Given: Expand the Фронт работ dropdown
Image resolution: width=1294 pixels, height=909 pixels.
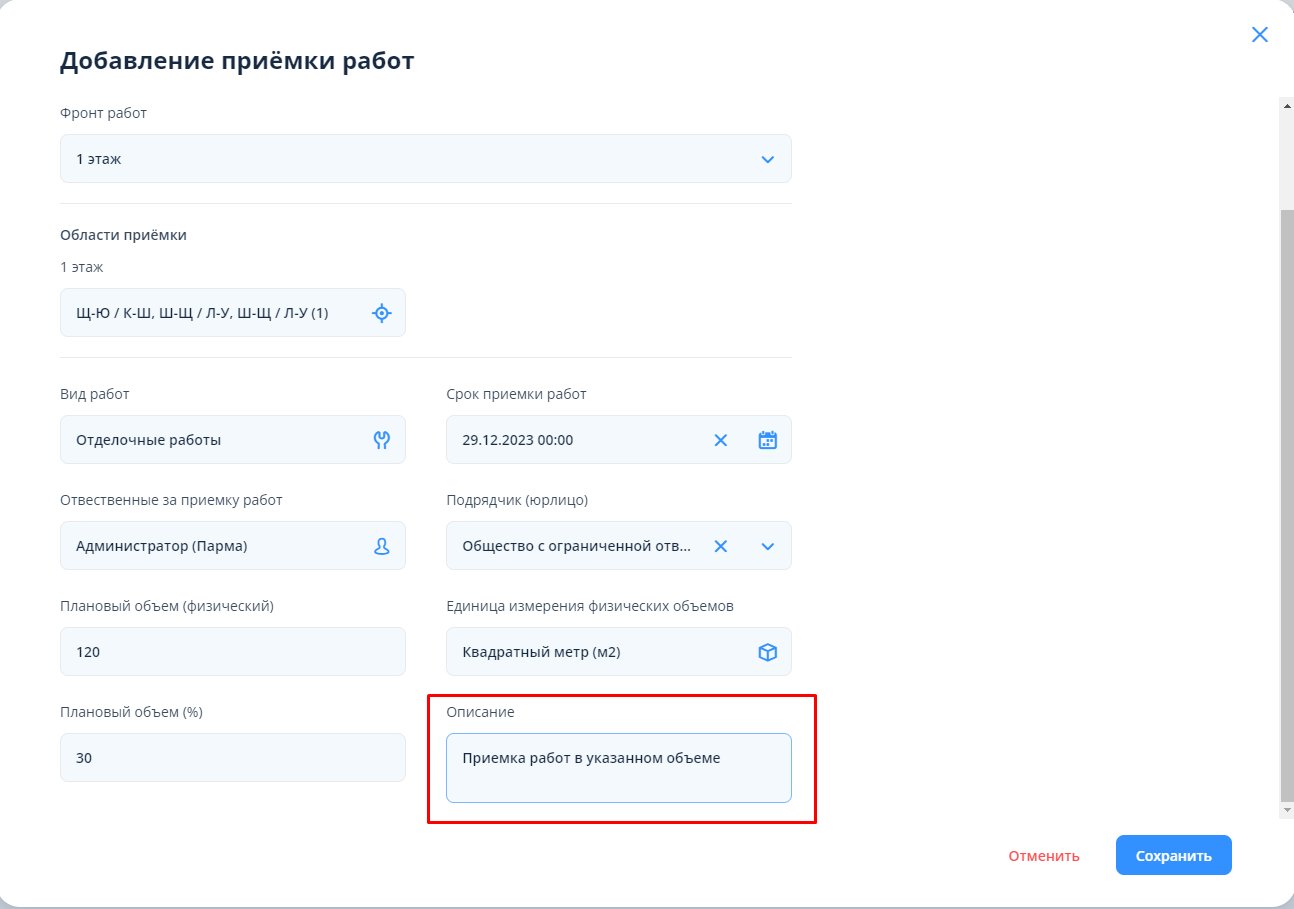Looking at the screenshot, I should point(767,159).
